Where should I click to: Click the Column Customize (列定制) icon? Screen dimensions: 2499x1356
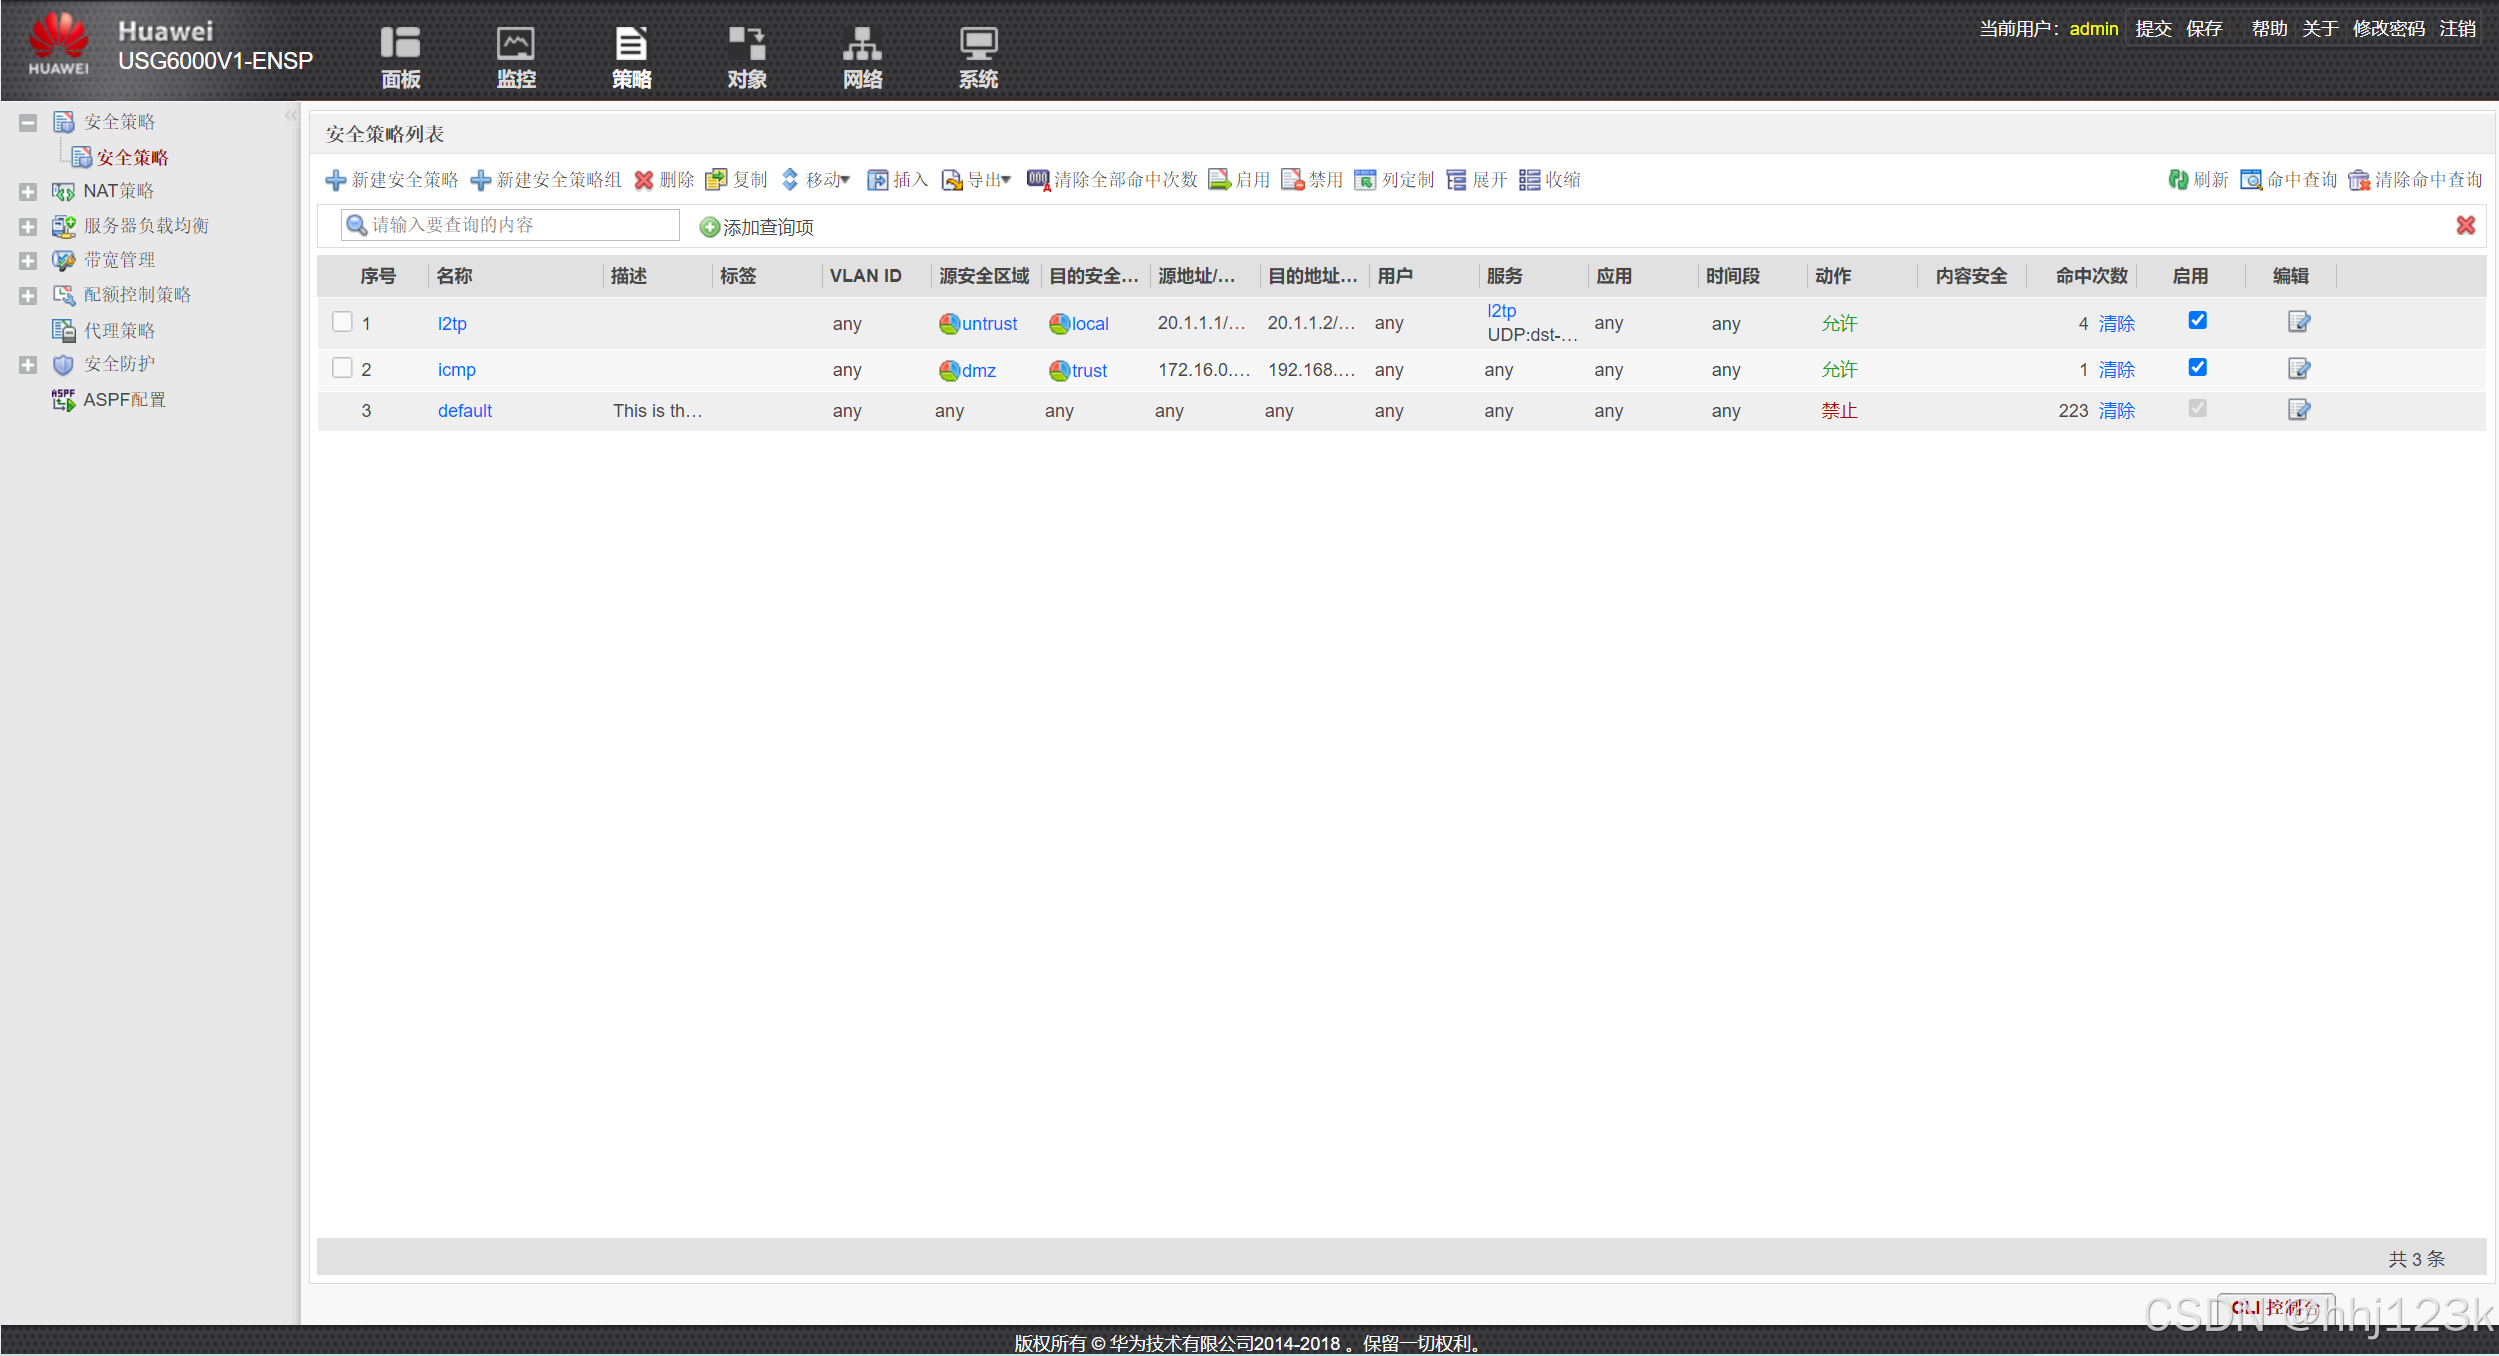(x=1365, y=180)
